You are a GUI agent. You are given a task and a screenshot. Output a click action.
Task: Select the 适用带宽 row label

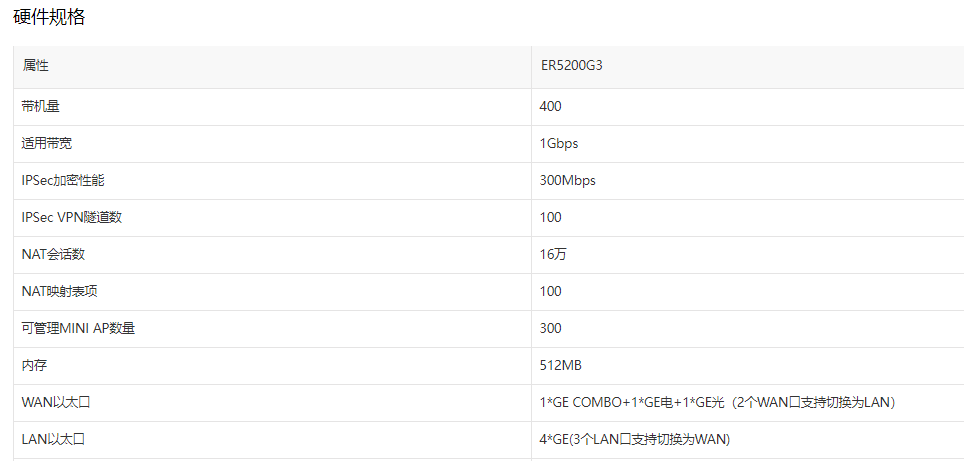[47, 143]
